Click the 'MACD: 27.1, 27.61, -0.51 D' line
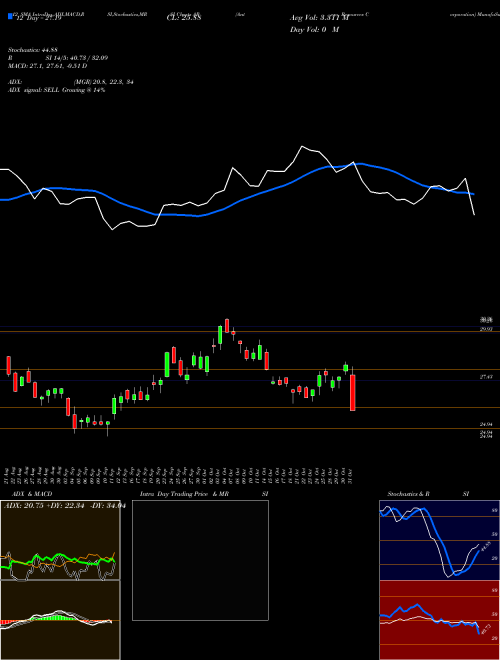Screen dimensions: 500x660 click(48, 66)
